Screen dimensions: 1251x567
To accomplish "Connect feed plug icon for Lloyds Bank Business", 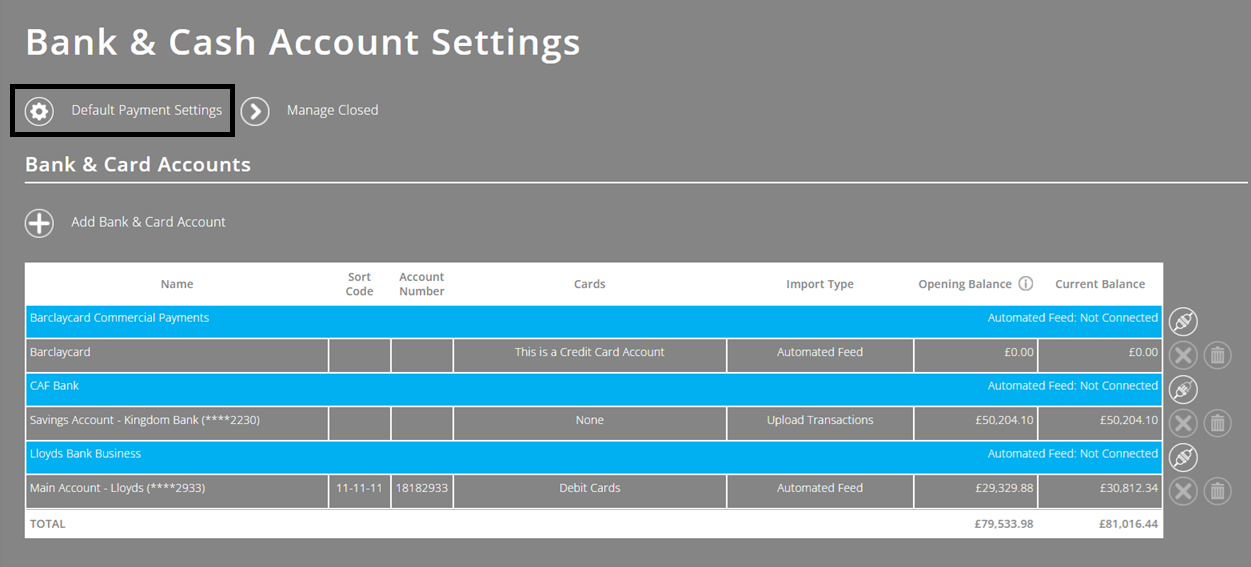I will point(1183,458).
